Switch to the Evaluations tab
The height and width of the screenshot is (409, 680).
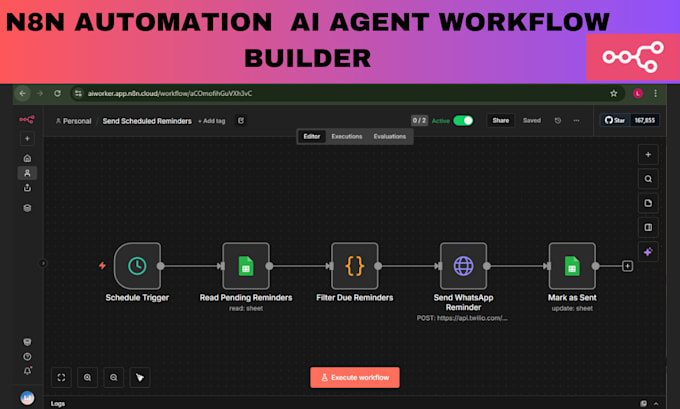click(x=389, y=136)
